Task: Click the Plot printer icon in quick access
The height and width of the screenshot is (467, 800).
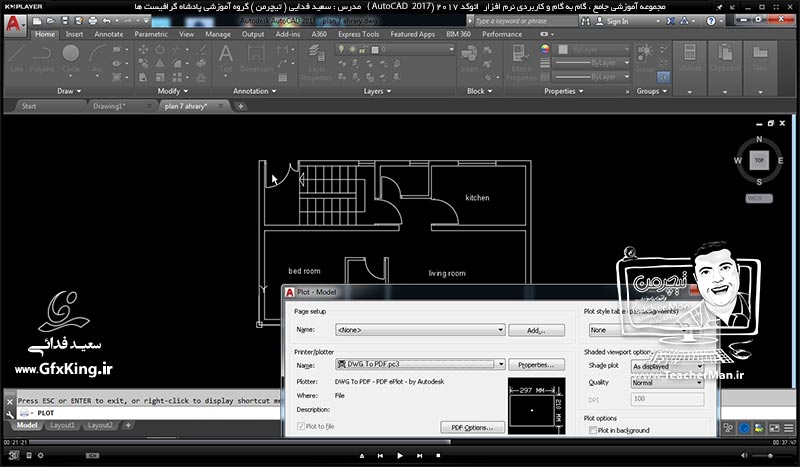Action: coord(92,21)
